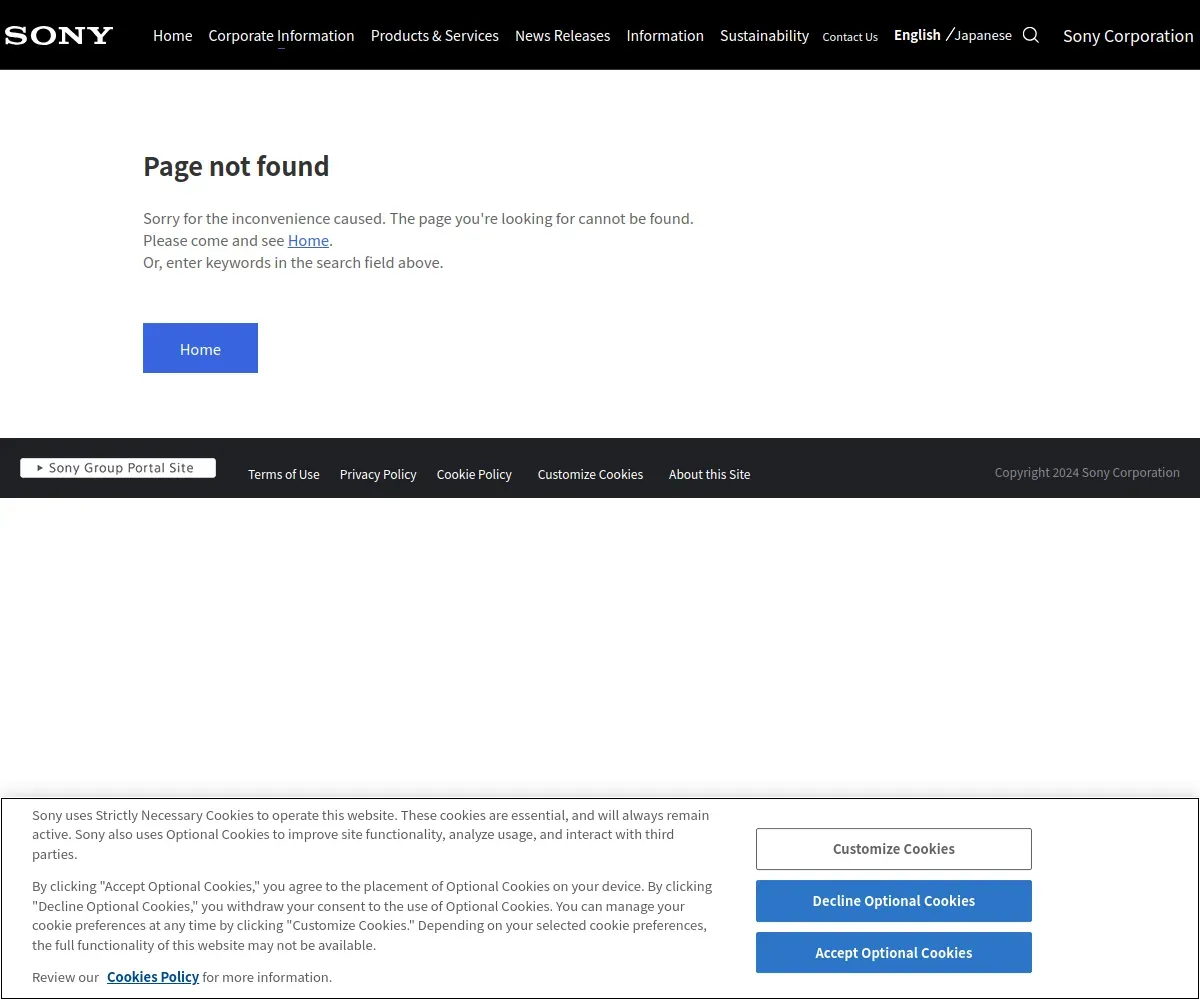Click 'Or, enter keywords in the search field above.'
1200x1000 pixels.
tap(293, 263)
